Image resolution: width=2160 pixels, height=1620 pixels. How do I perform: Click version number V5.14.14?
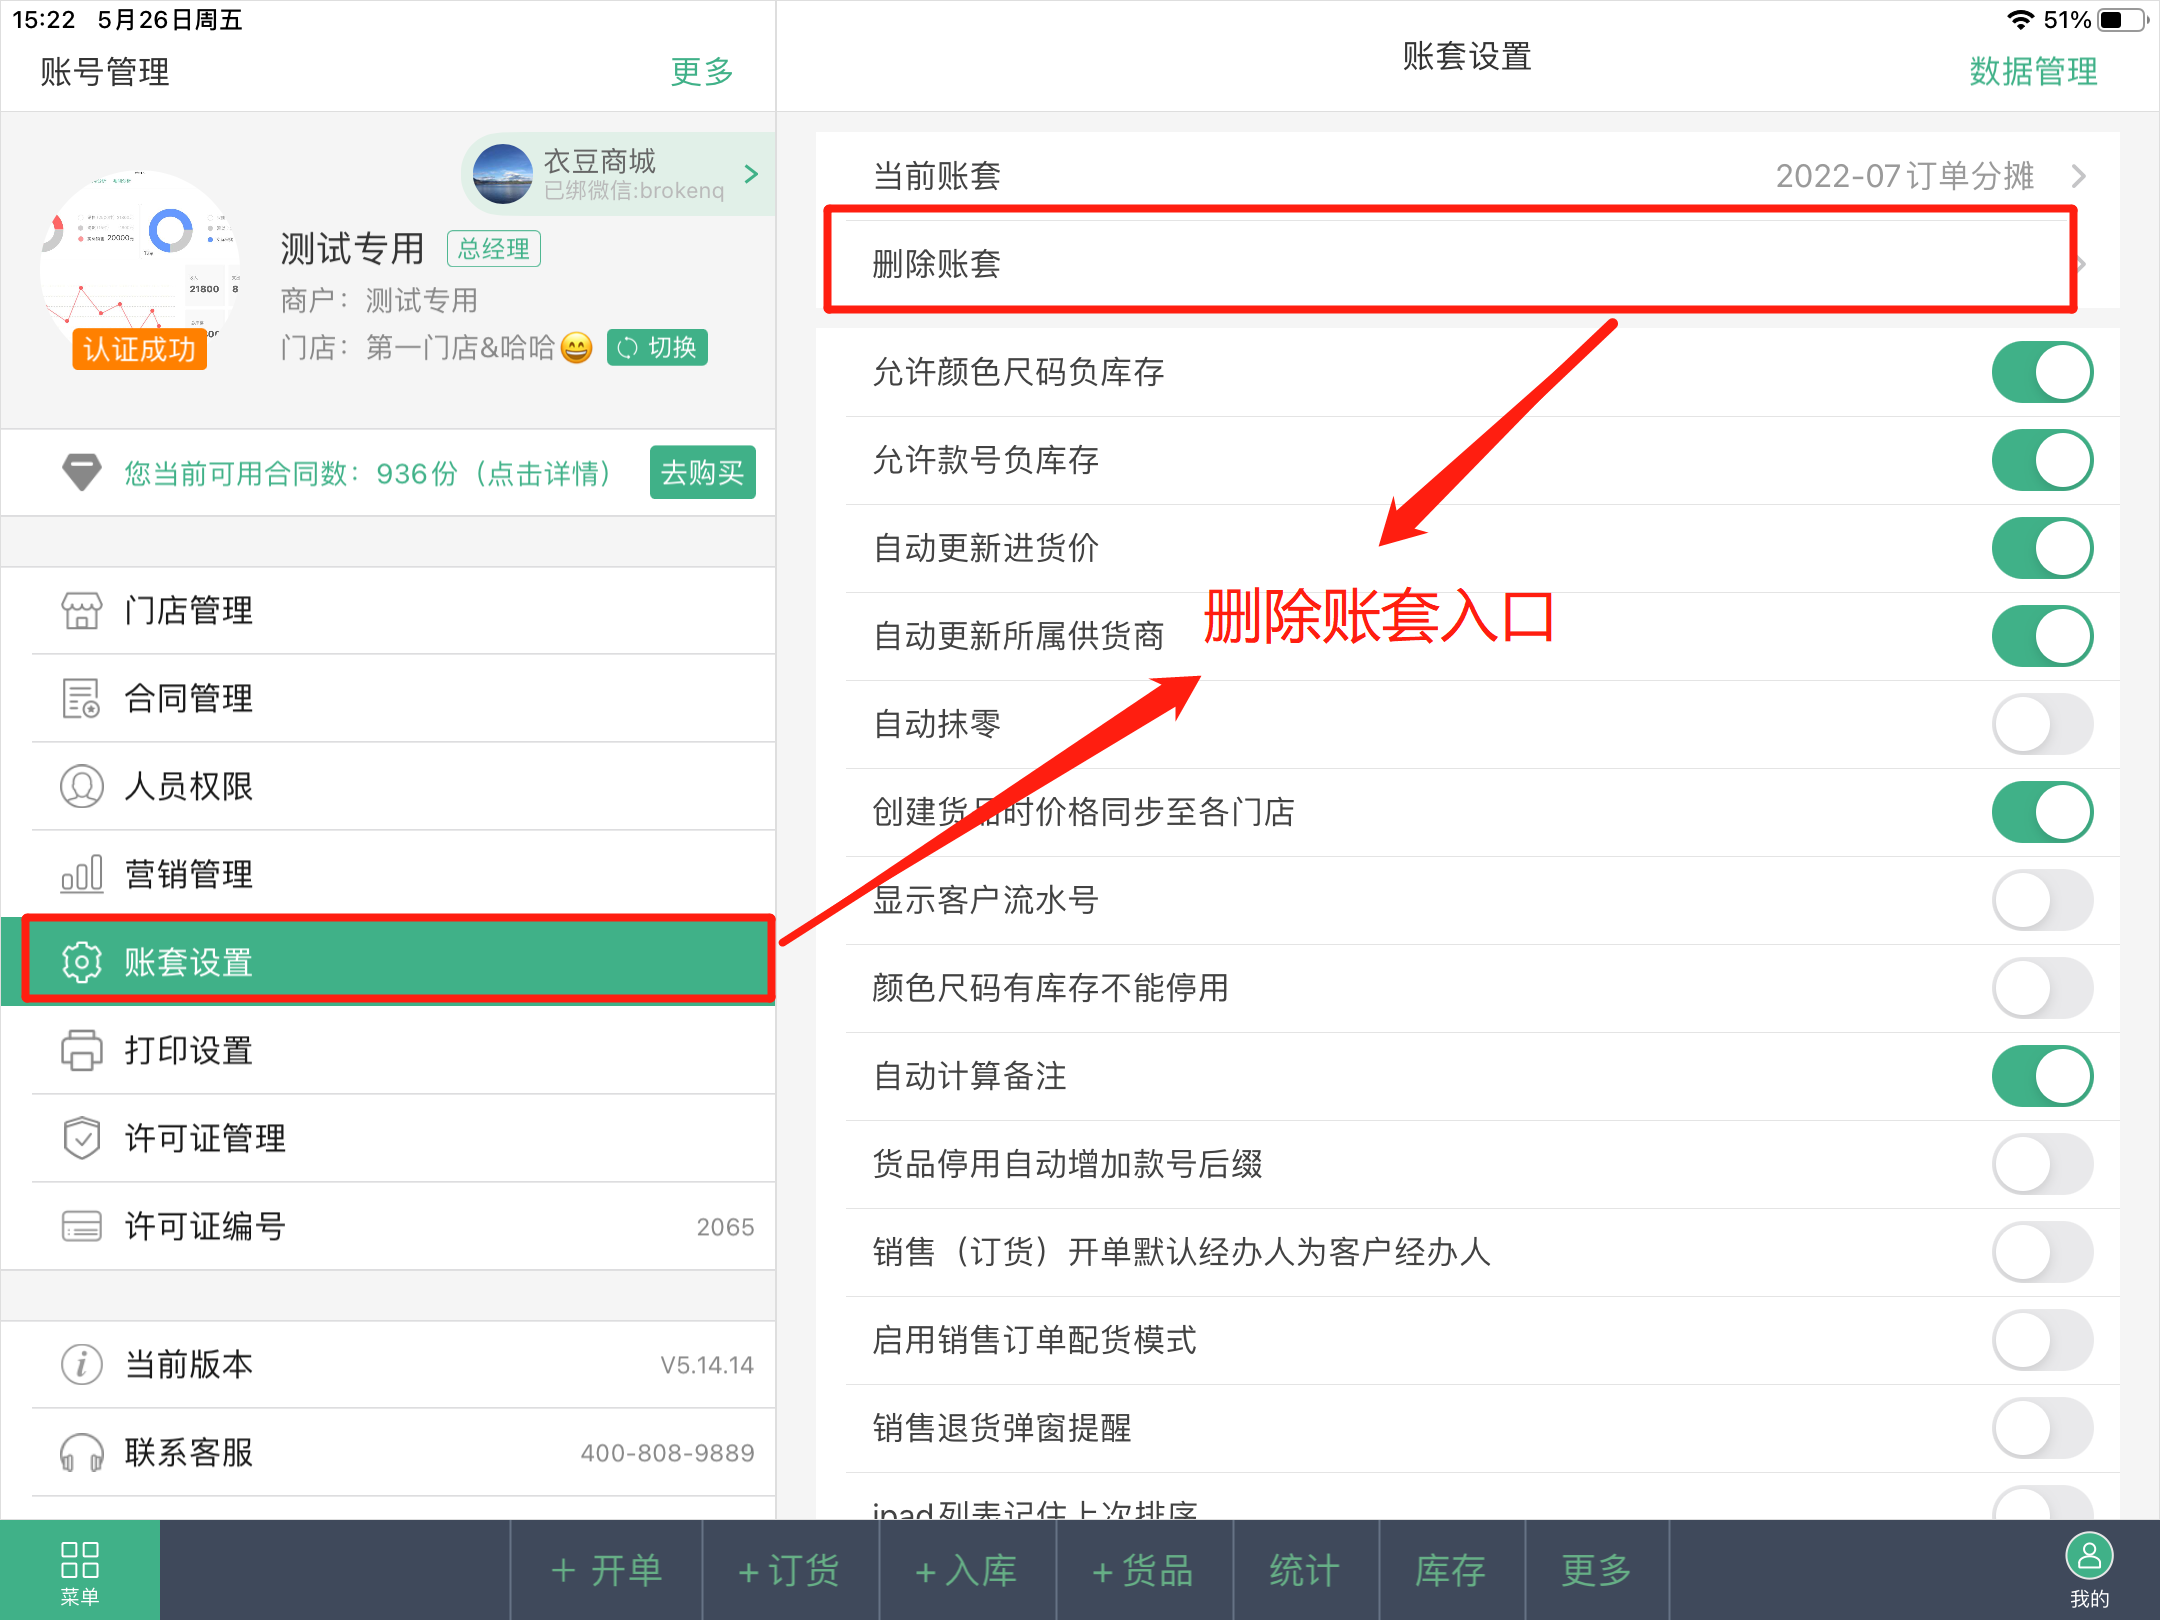coord(707,1365)
